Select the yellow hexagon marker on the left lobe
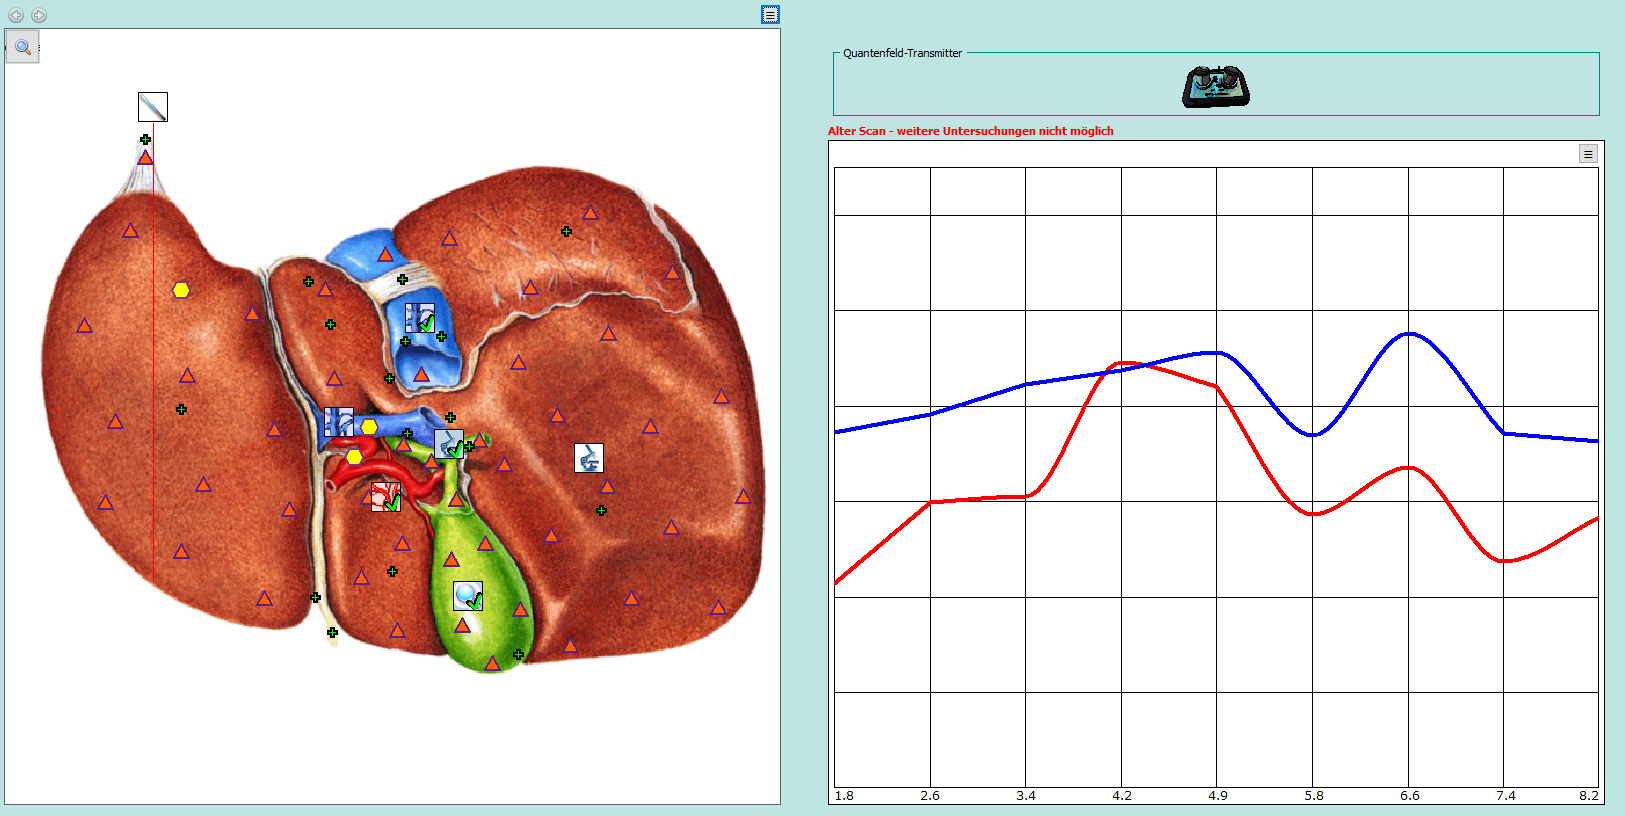Screen dimensions: 1625x816 (x=181, y=290)
